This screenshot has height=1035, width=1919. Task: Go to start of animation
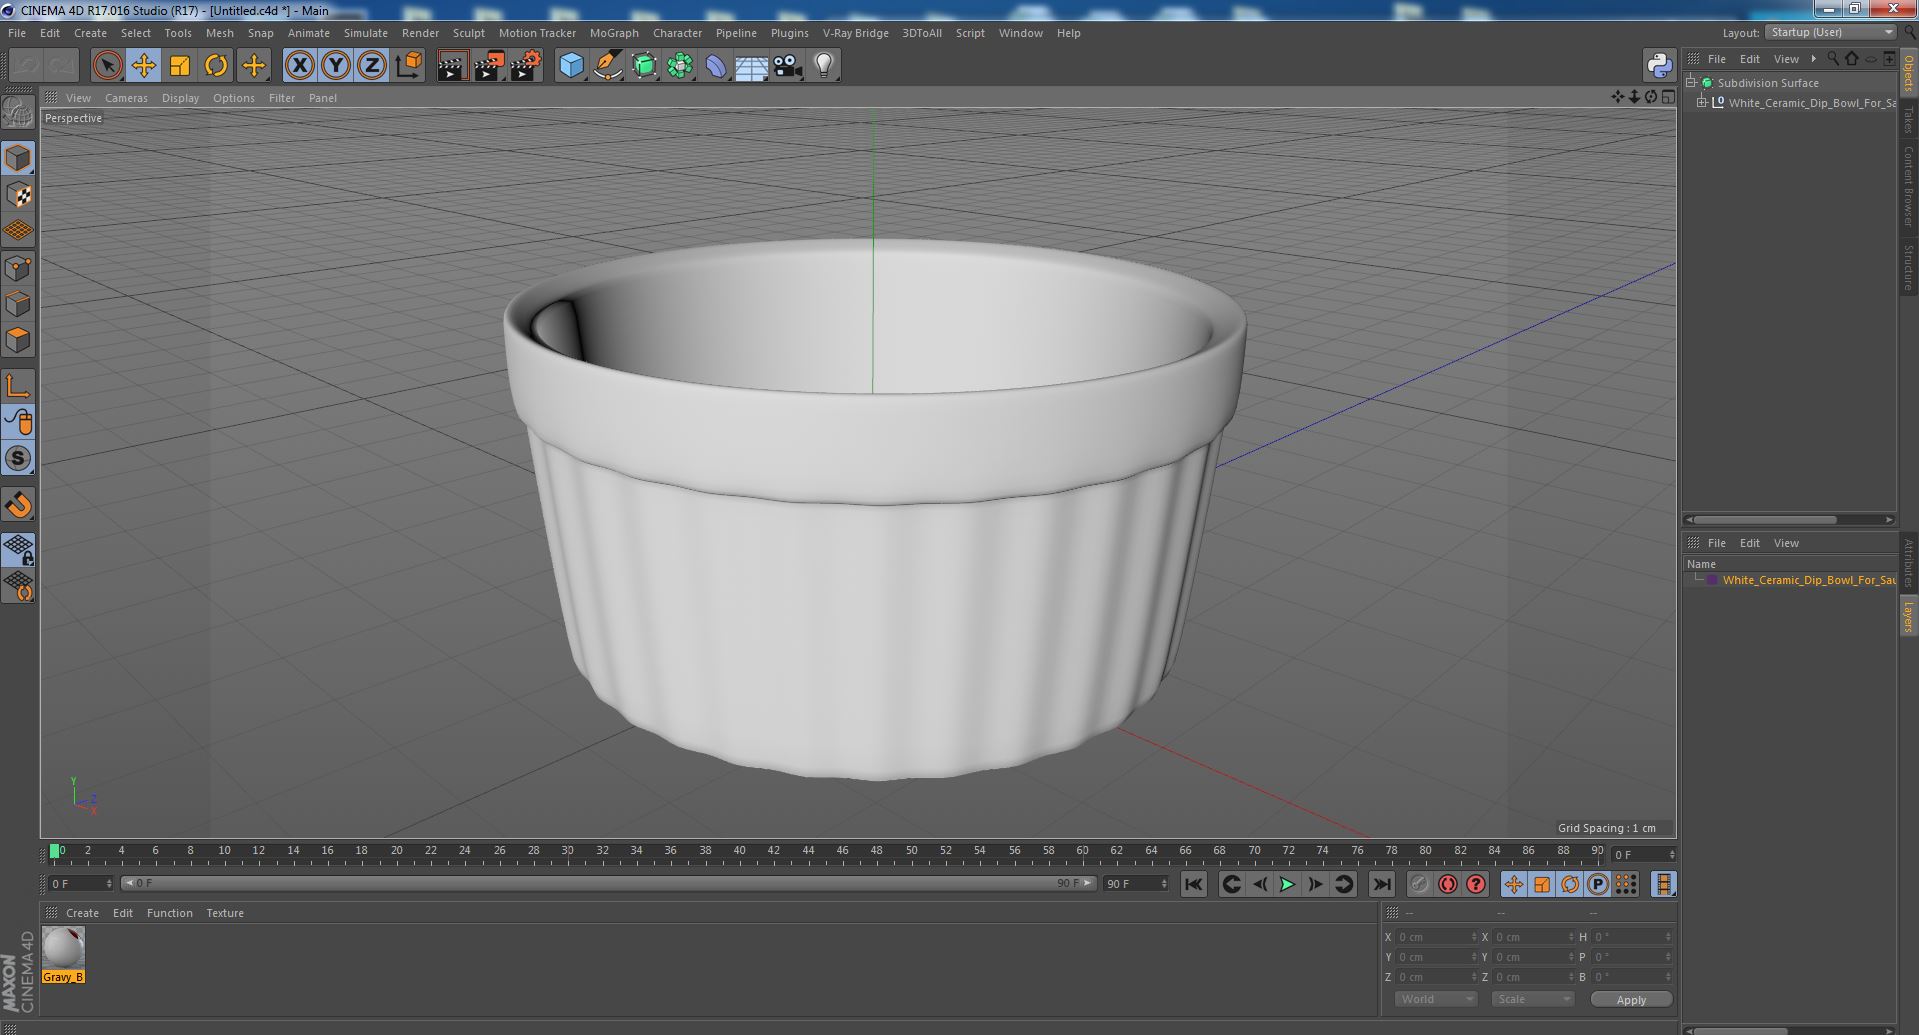(x=1193, y=884)
